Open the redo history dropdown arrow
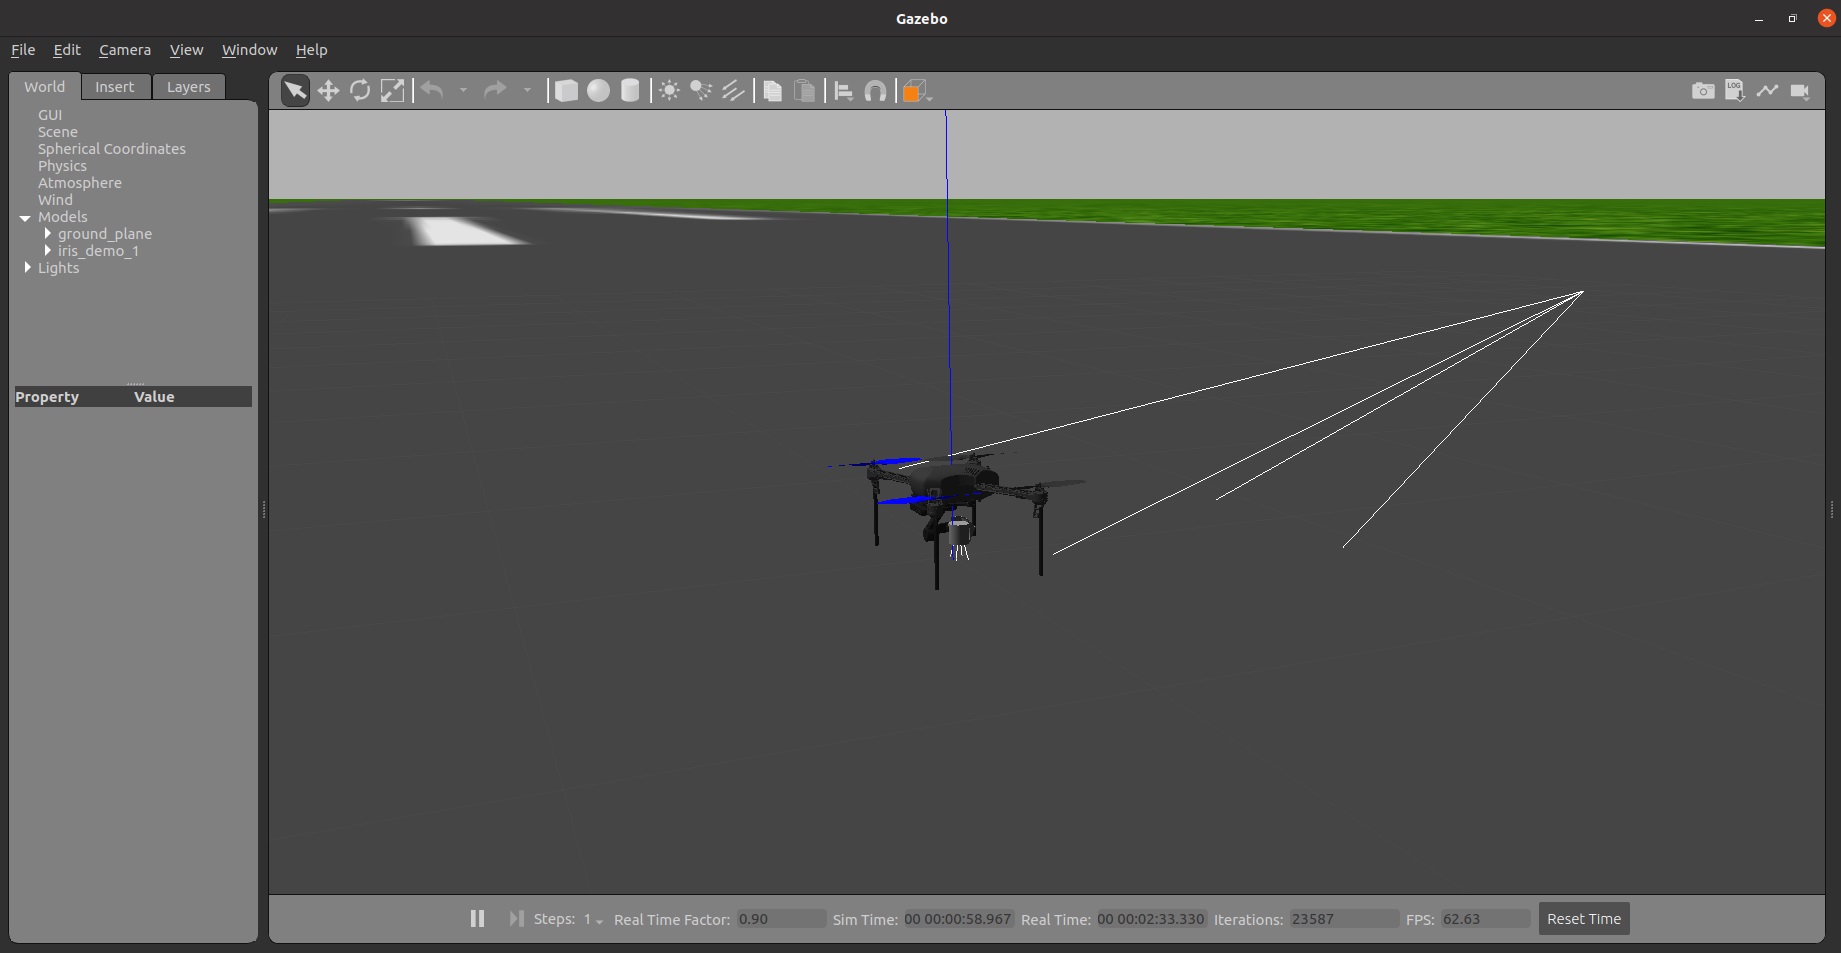This screenshot has width=1841, height=953. point(527,91)
